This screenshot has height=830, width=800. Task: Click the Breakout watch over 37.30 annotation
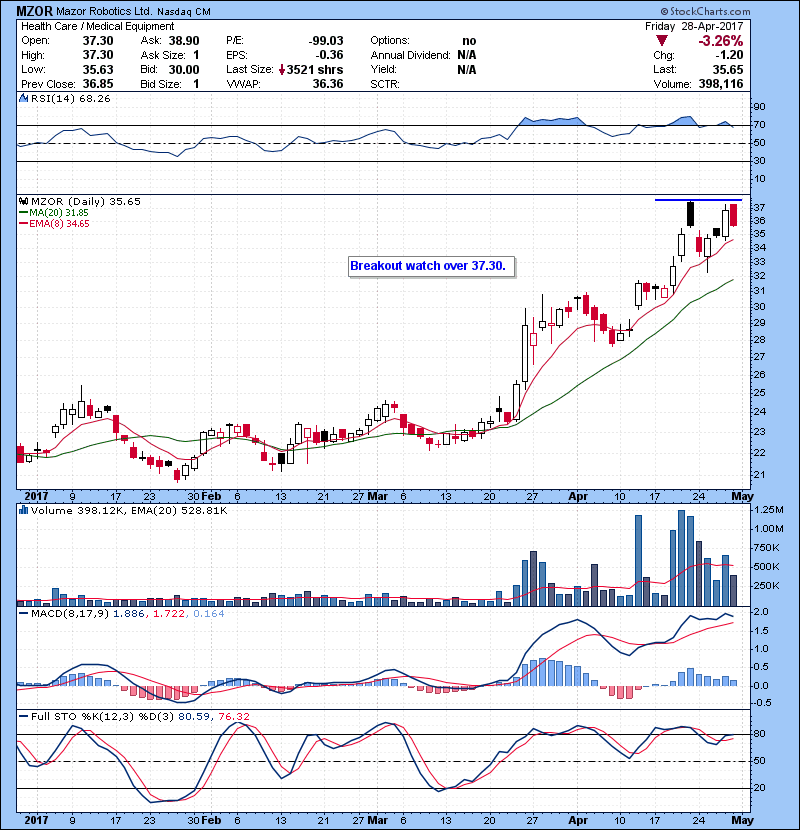[432, 266]
